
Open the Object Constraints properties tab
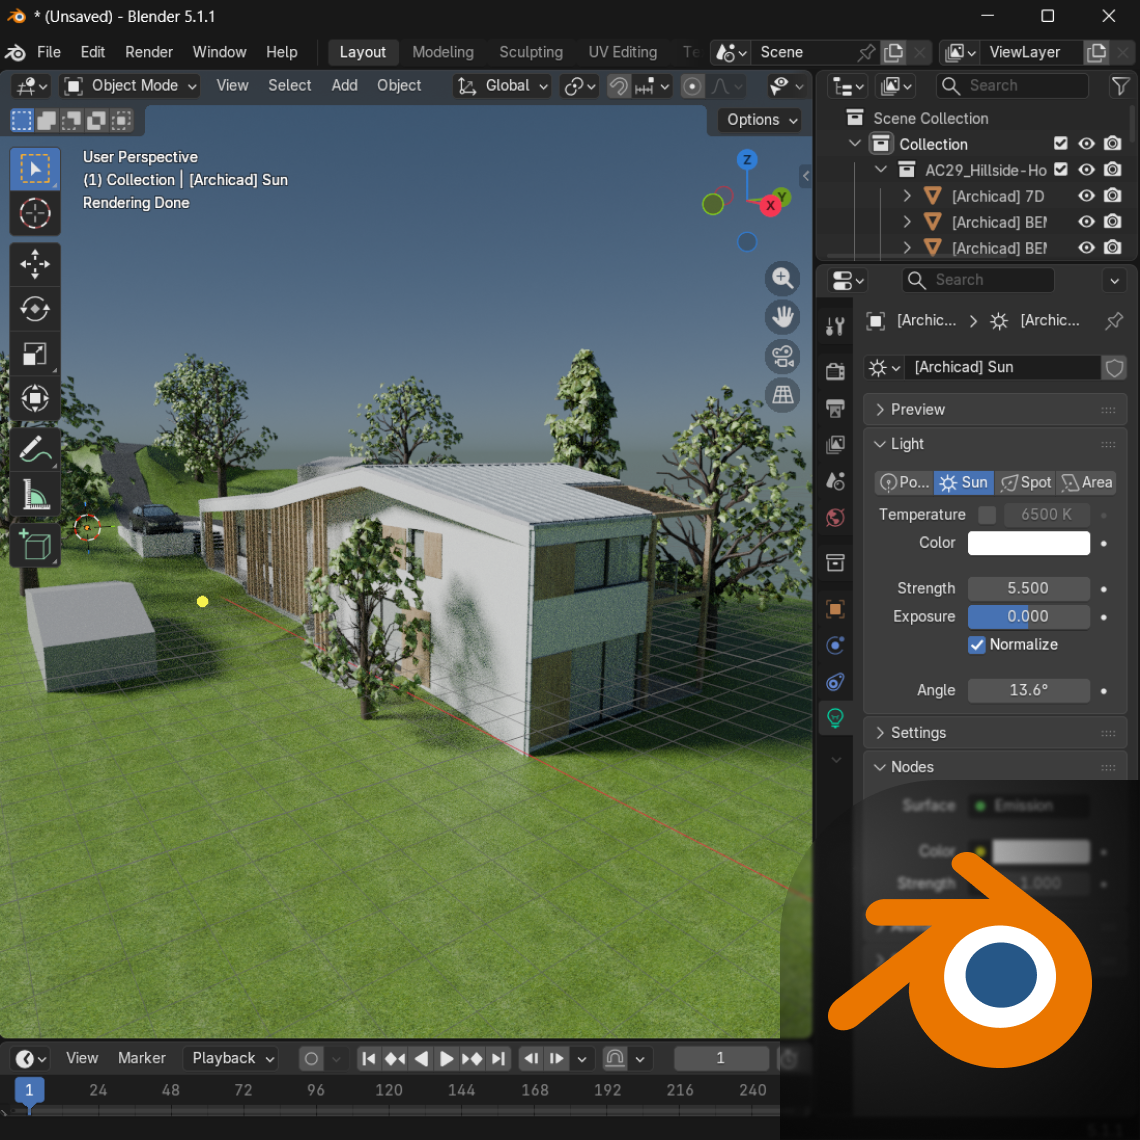click(835, 682)
